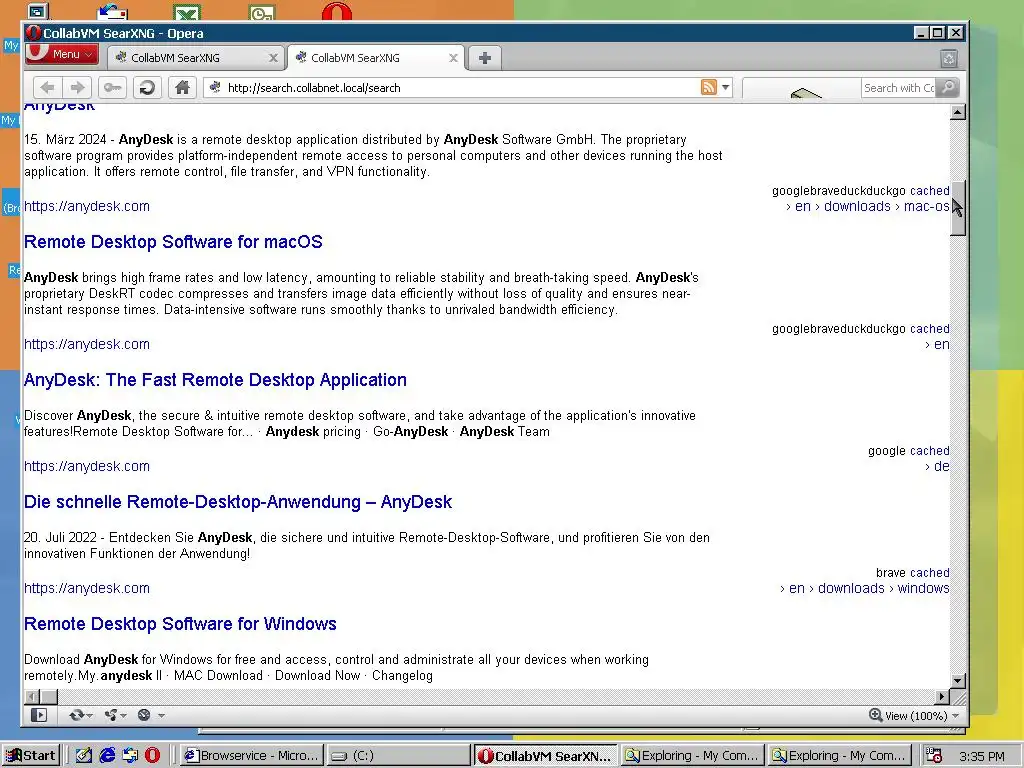The image size is (1024, 768).
Task: Close the active CollabVM SearXNG tab
Action: (x=453, y=58)
